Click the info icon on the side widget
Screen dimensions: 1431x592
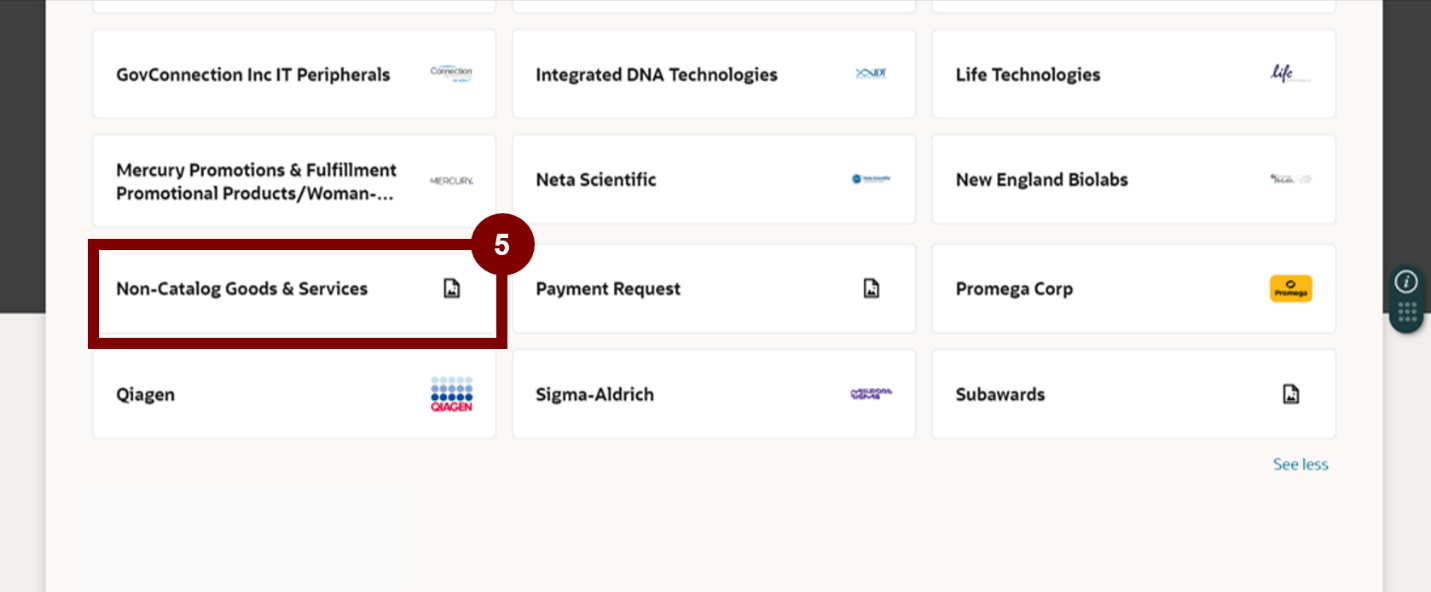(1407, 282)
